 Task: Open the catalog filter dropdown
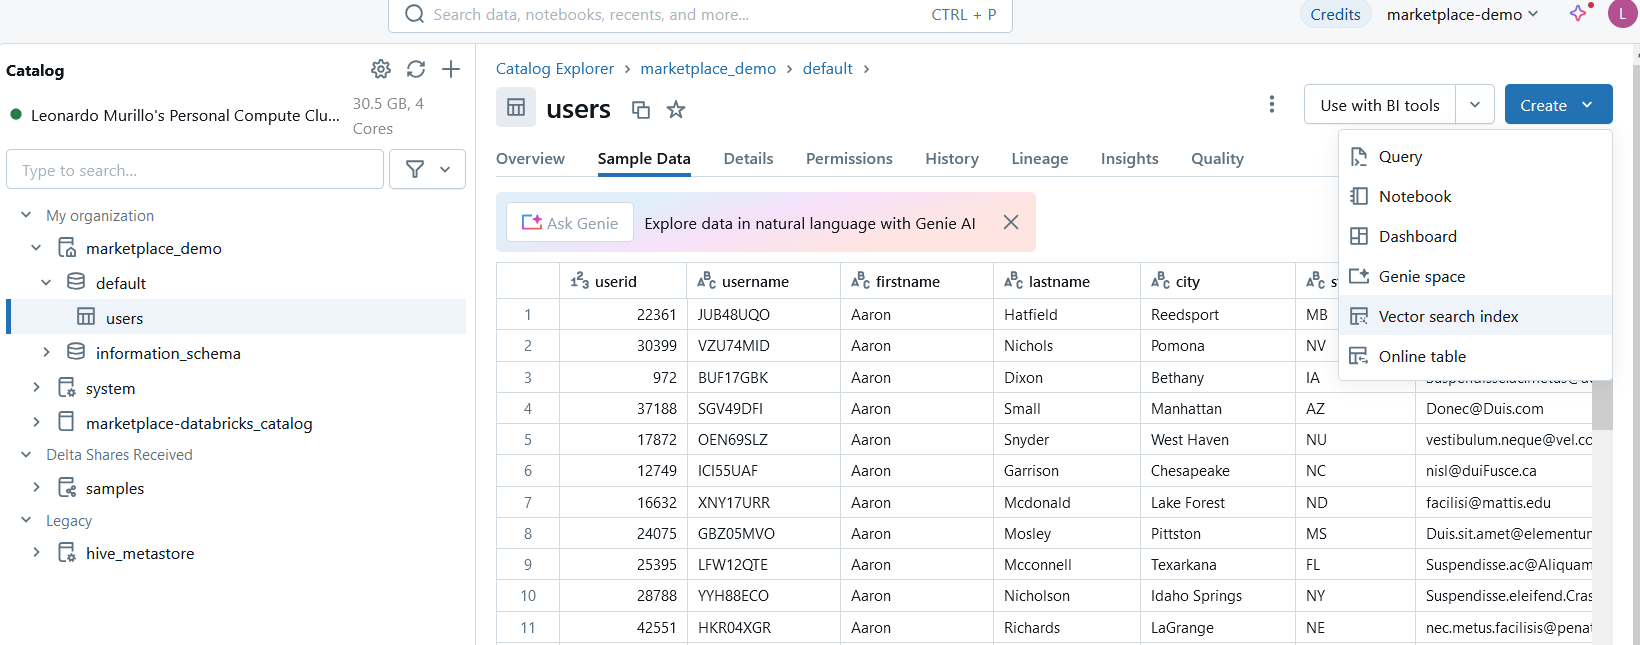[x=428, y=170]
